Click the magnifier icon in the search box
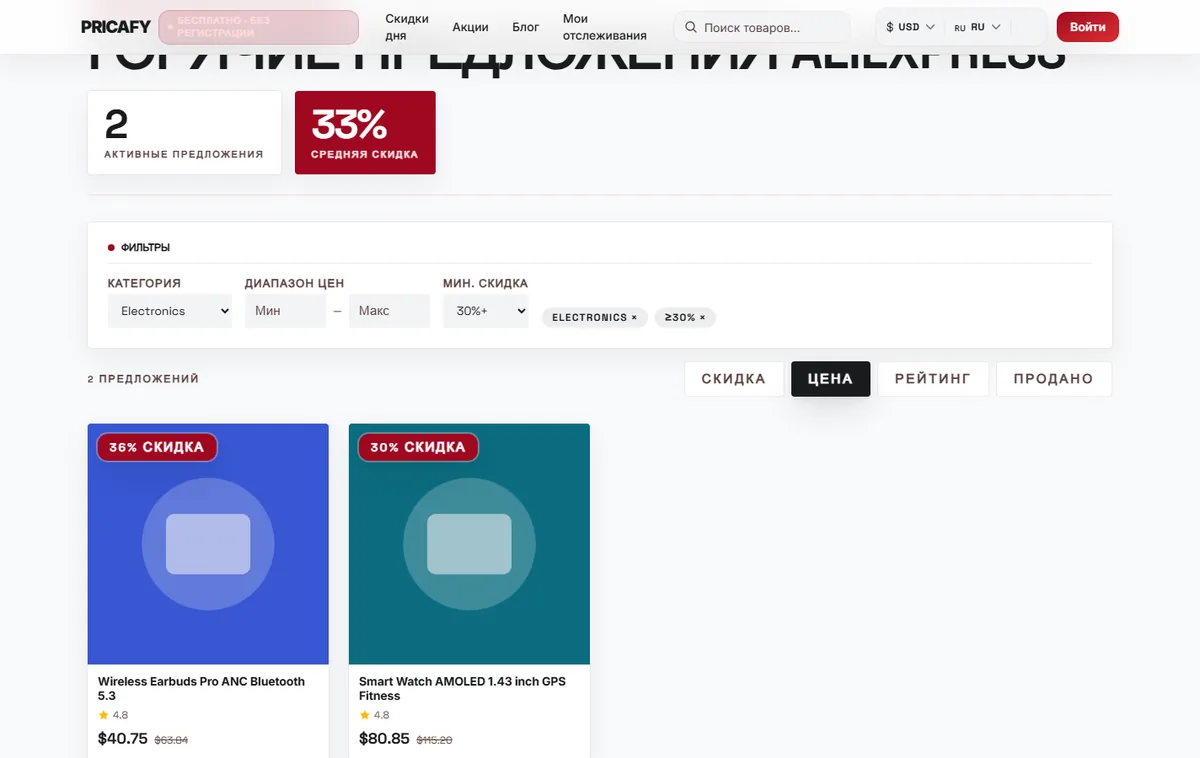The height and width of the screenshot is (758, 1200). (691, 27)
